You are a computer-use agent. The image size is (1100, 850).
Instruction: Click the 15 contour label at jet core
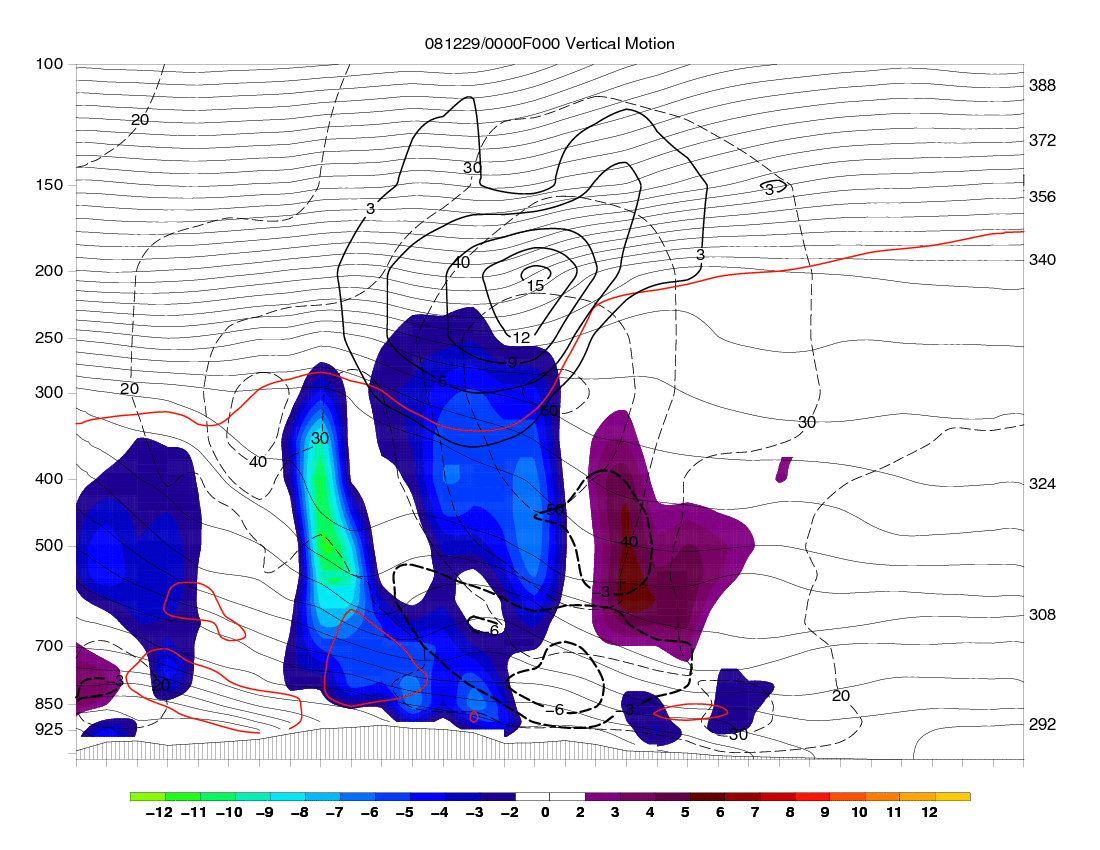pos(535,285)
